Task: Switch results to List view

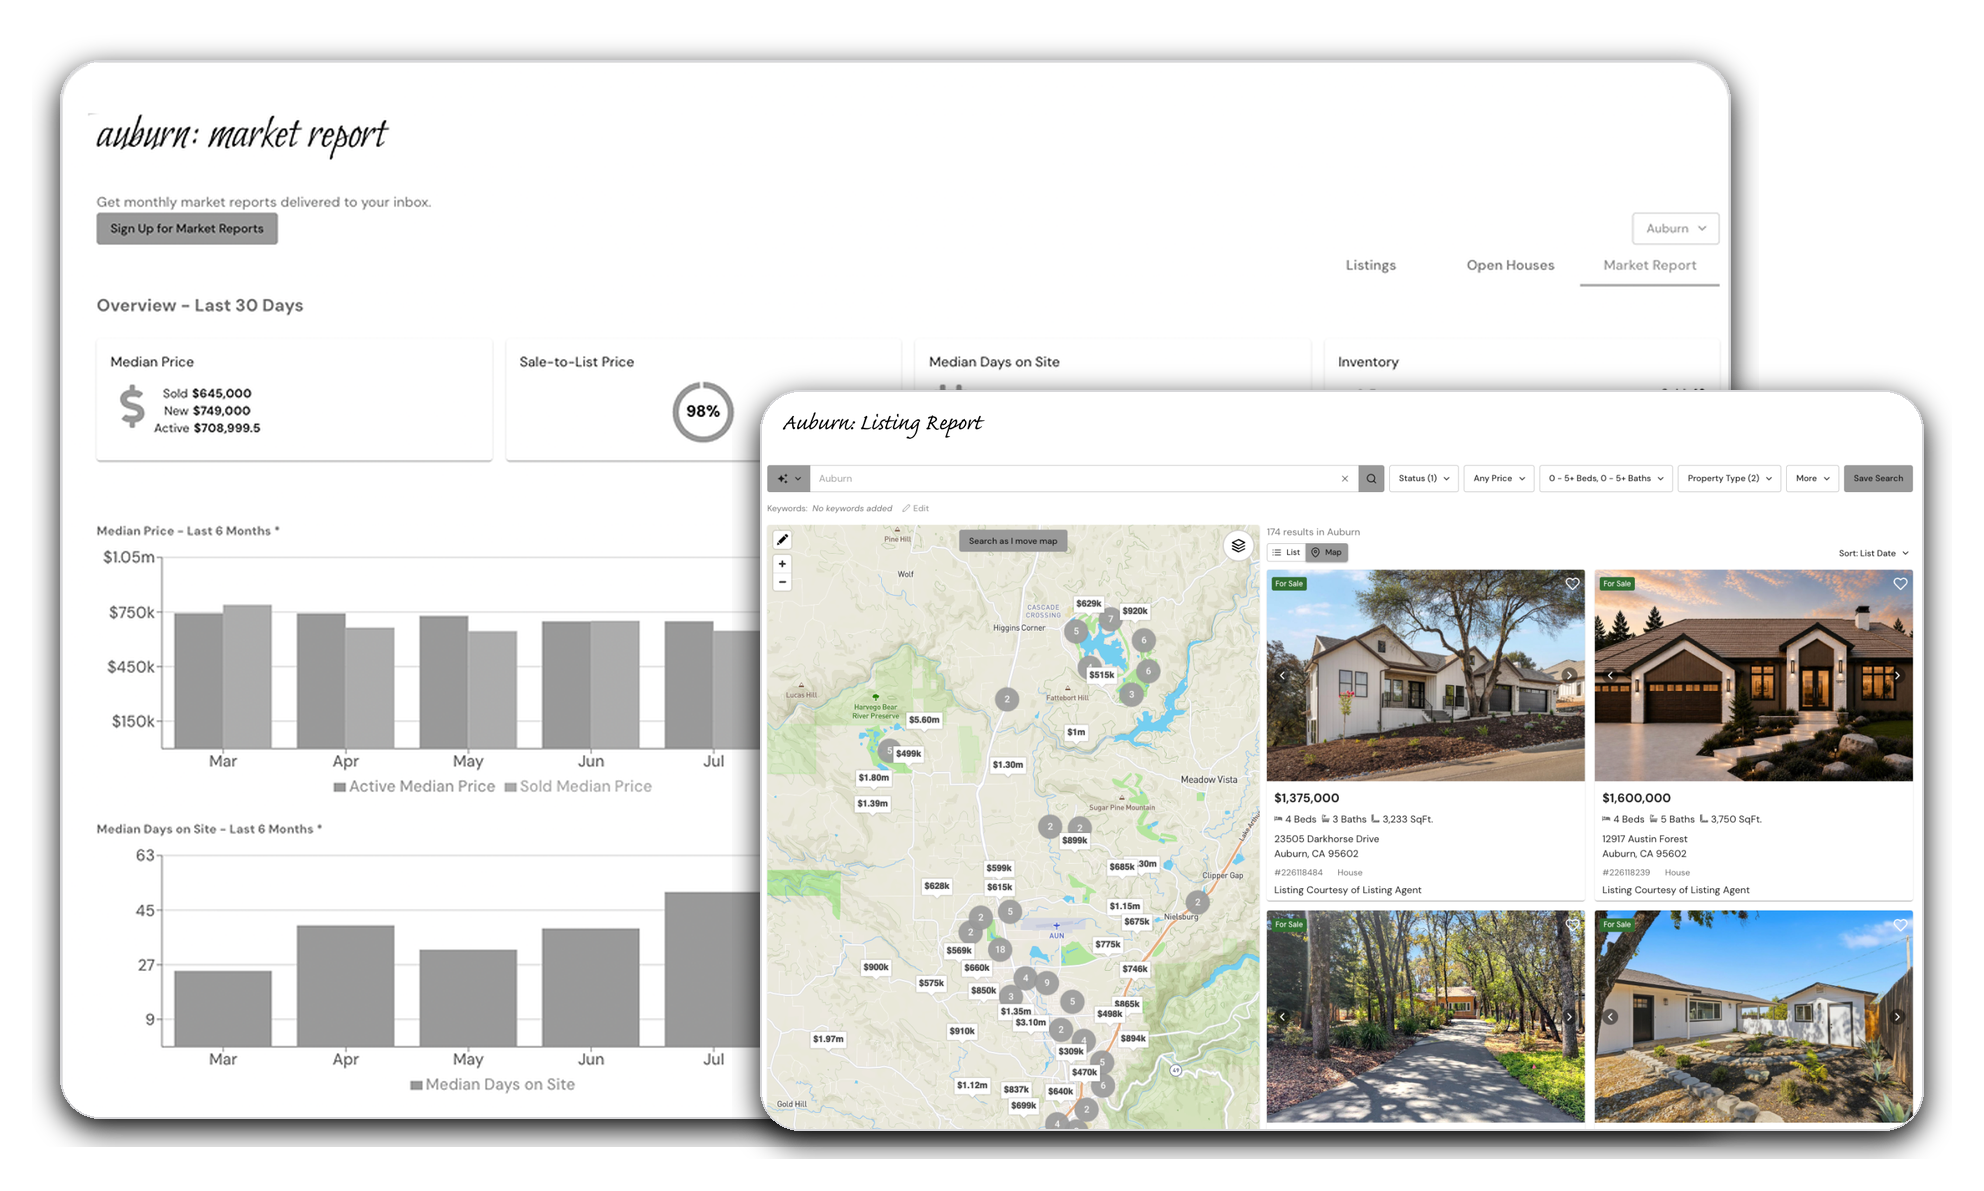Action: point(1286,552)
